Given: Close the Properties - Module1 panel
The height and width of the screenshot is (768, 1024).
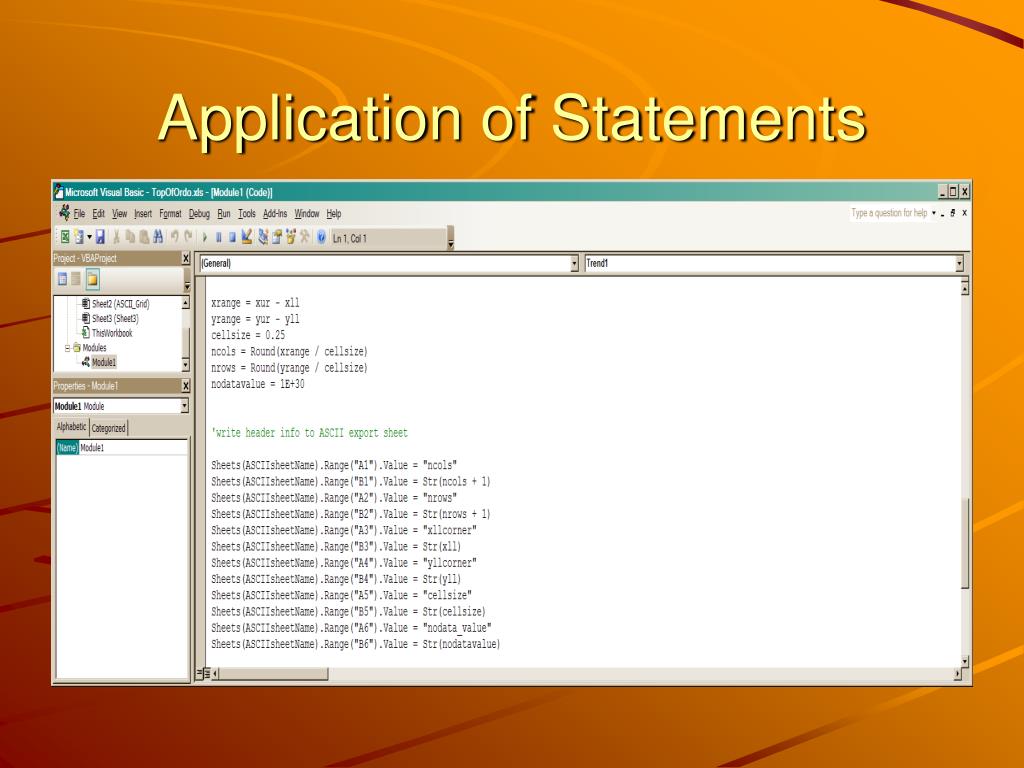Looking at the screenshot, I should (x=185, y=386).
